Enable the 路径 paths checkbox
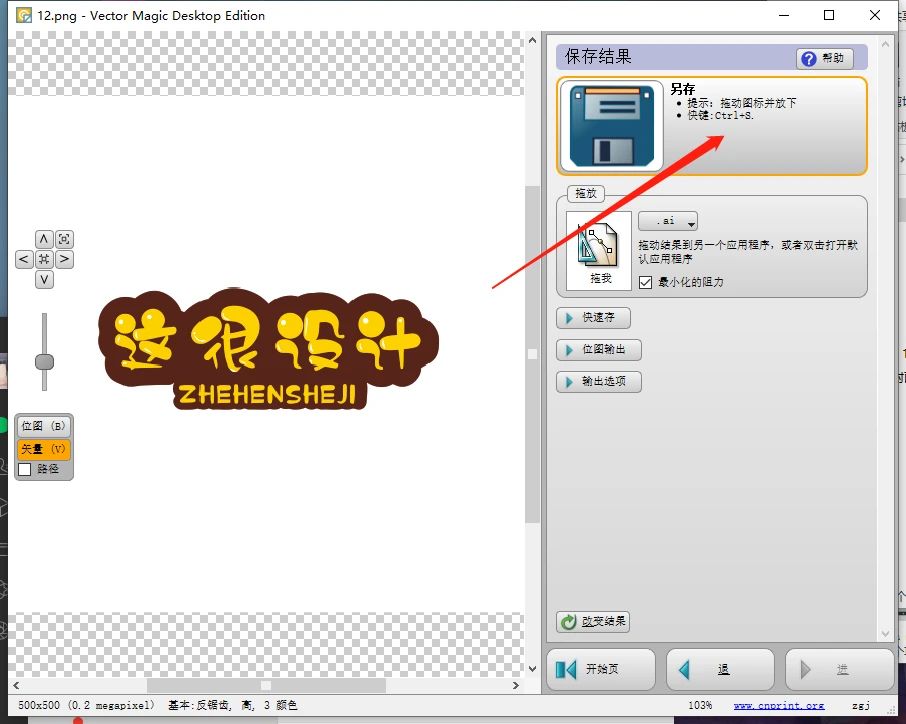This screenshot has width=906, height=724. click(x=25, y=469)
